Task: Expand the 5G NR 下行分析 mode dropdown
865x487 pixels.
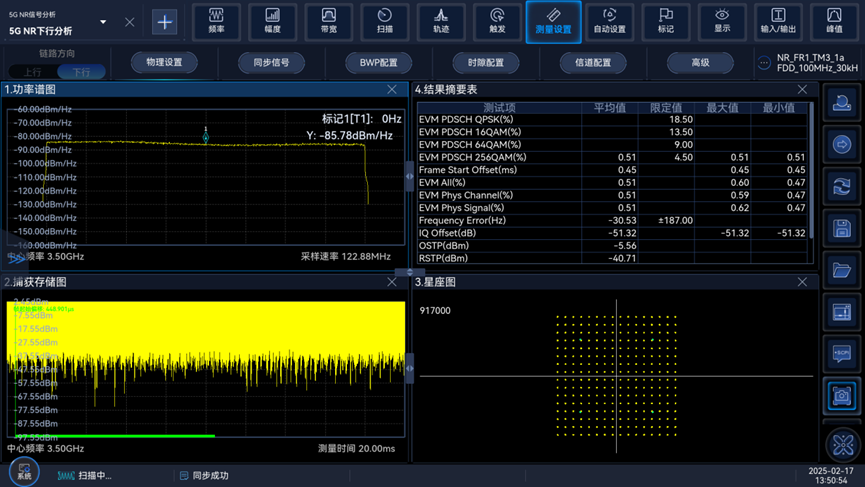Action: [x=102, y=22]
